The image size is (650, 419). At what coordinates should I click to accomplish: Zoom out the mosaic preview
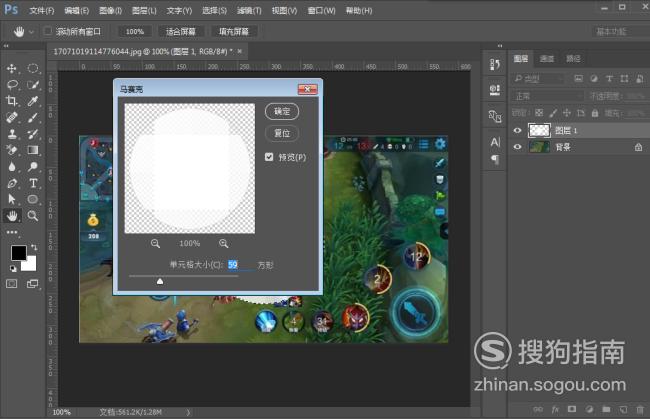(155, 244)
